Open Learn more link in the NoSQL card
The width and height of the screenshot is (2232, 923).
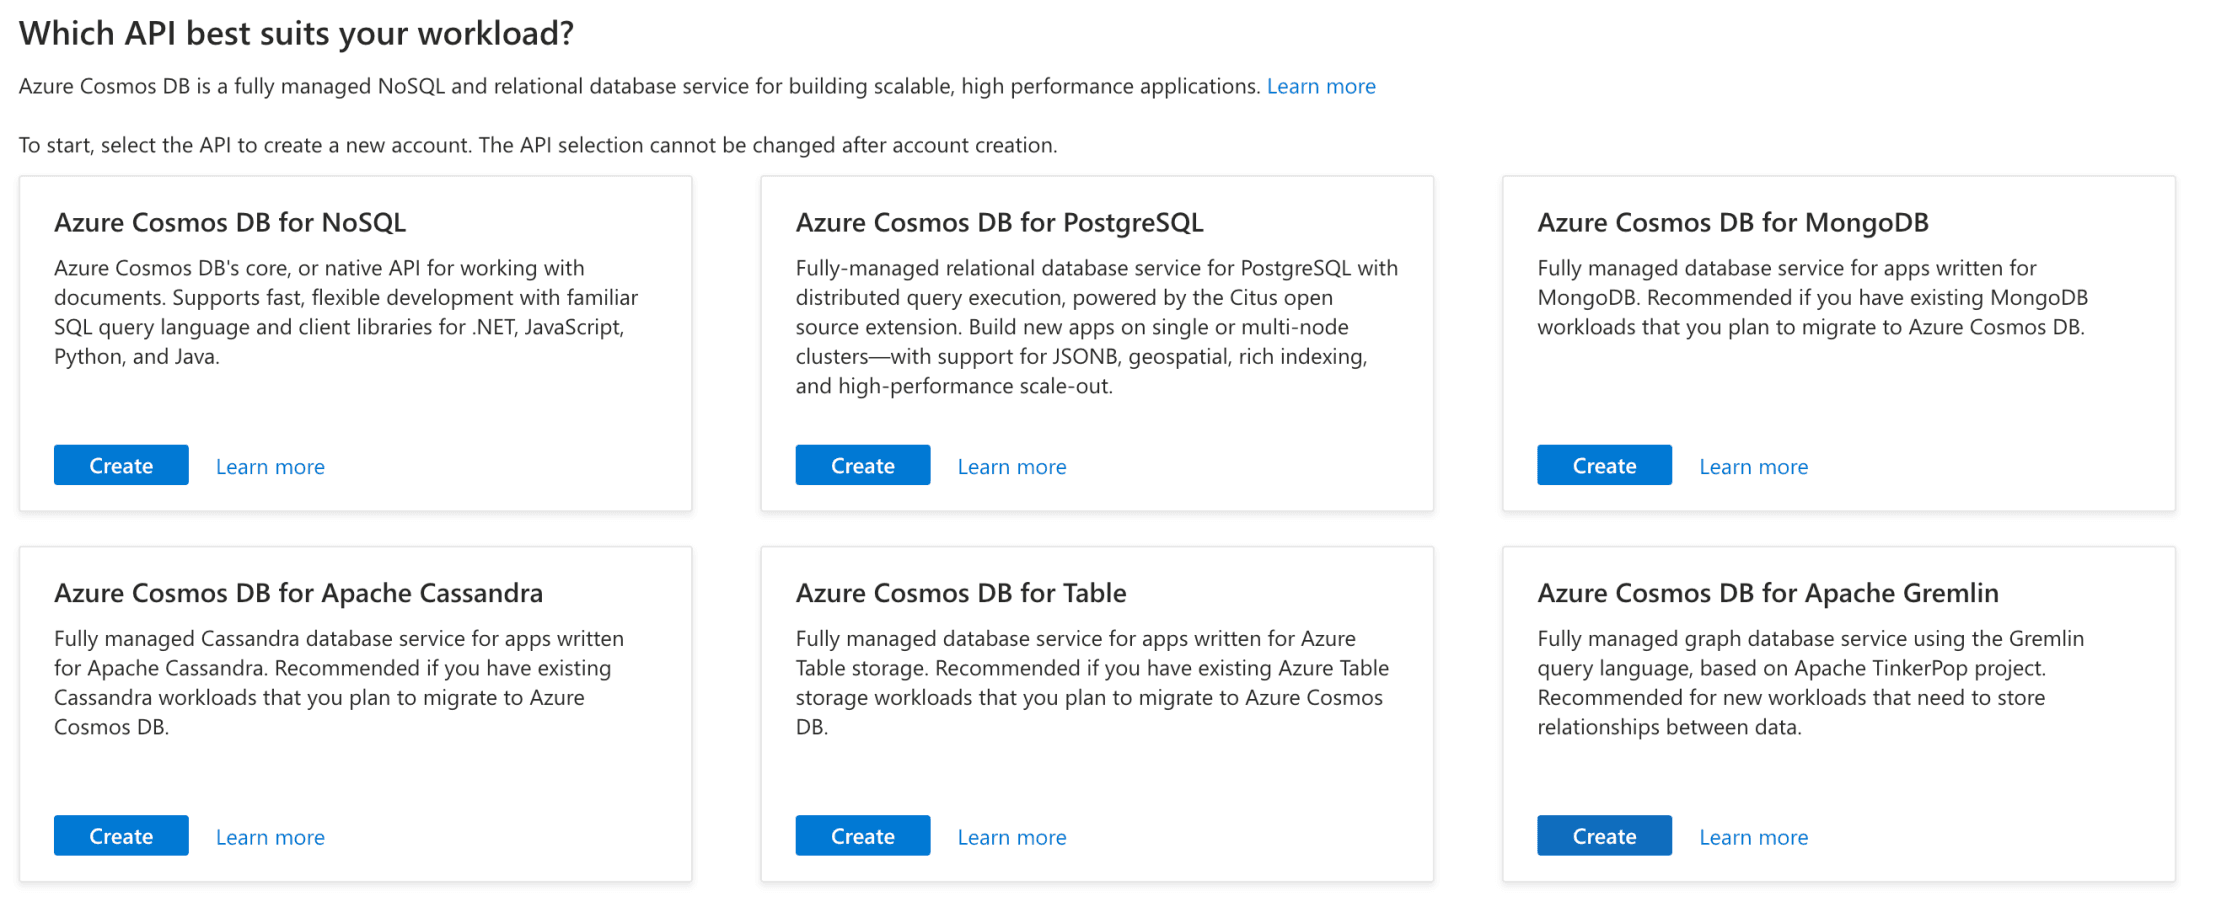tap(270, 466)
